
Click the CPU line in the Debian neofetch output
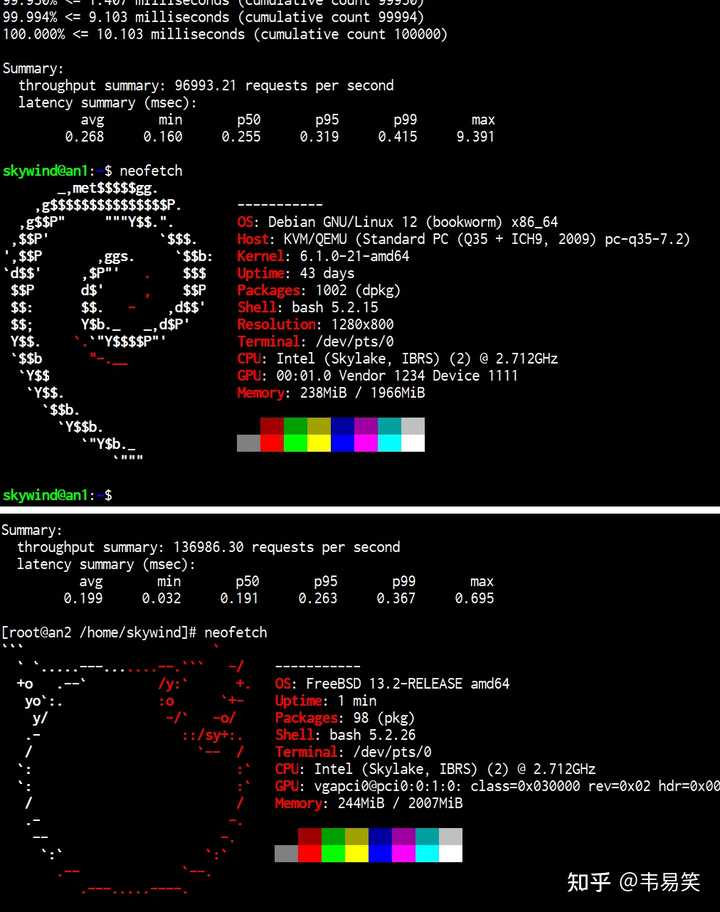tap(398, 359)
